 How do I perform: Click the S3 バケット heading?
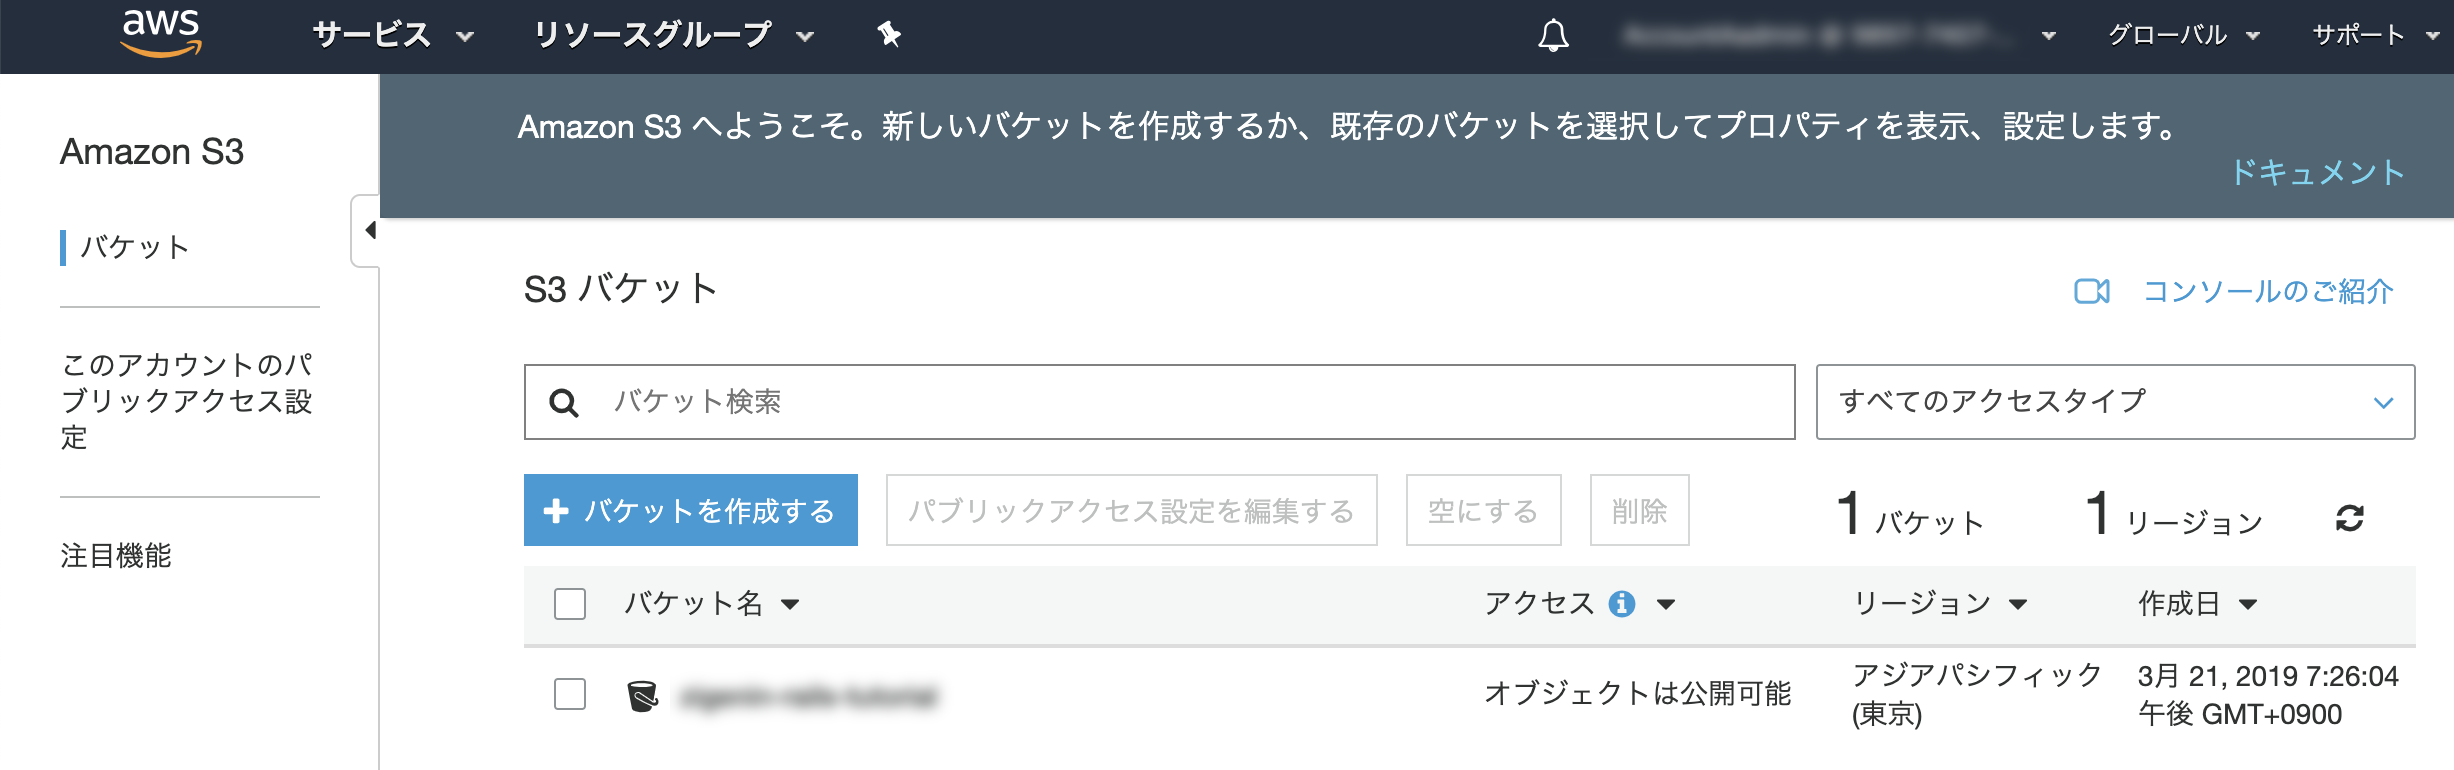pos(620,289)
